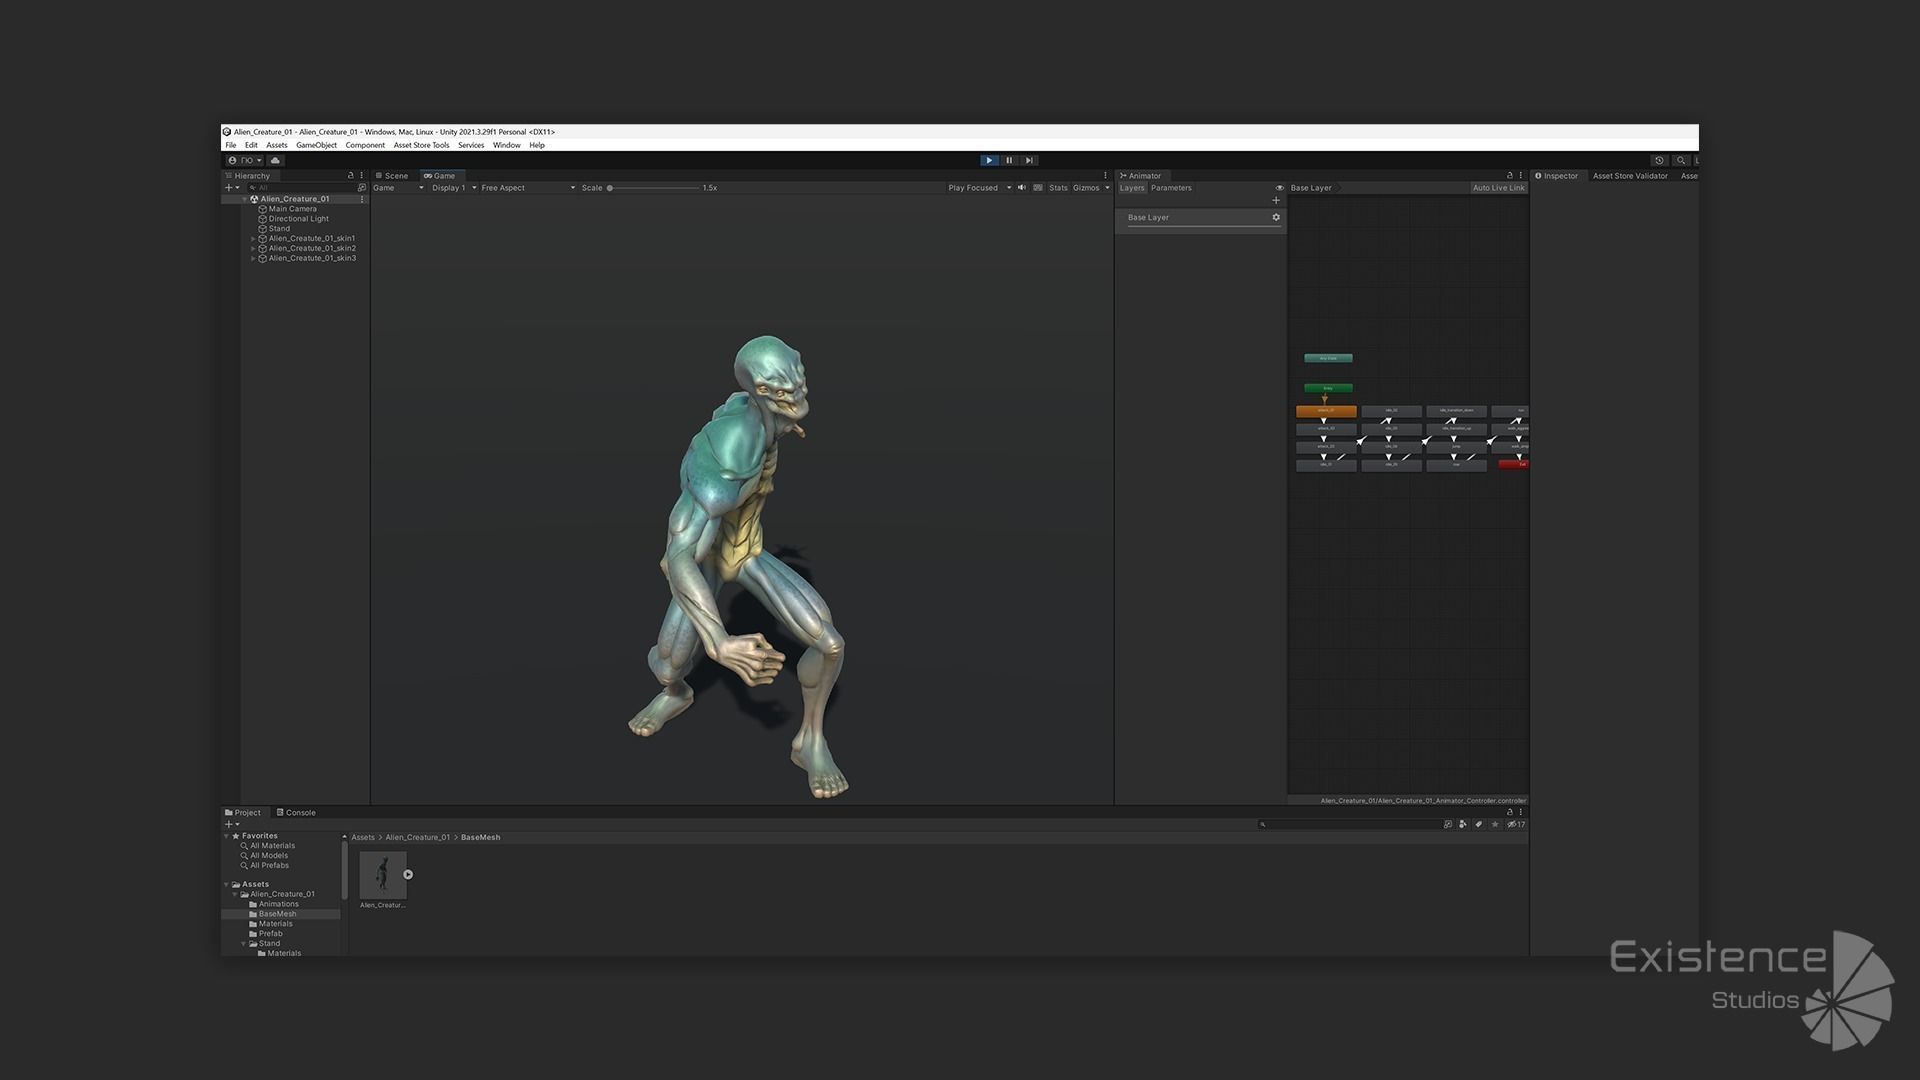This screenshot has height=1080, width=1920.
Task: Open the Free Aspect dropdown
Action: pyautogui.click(x=528, y=188)
